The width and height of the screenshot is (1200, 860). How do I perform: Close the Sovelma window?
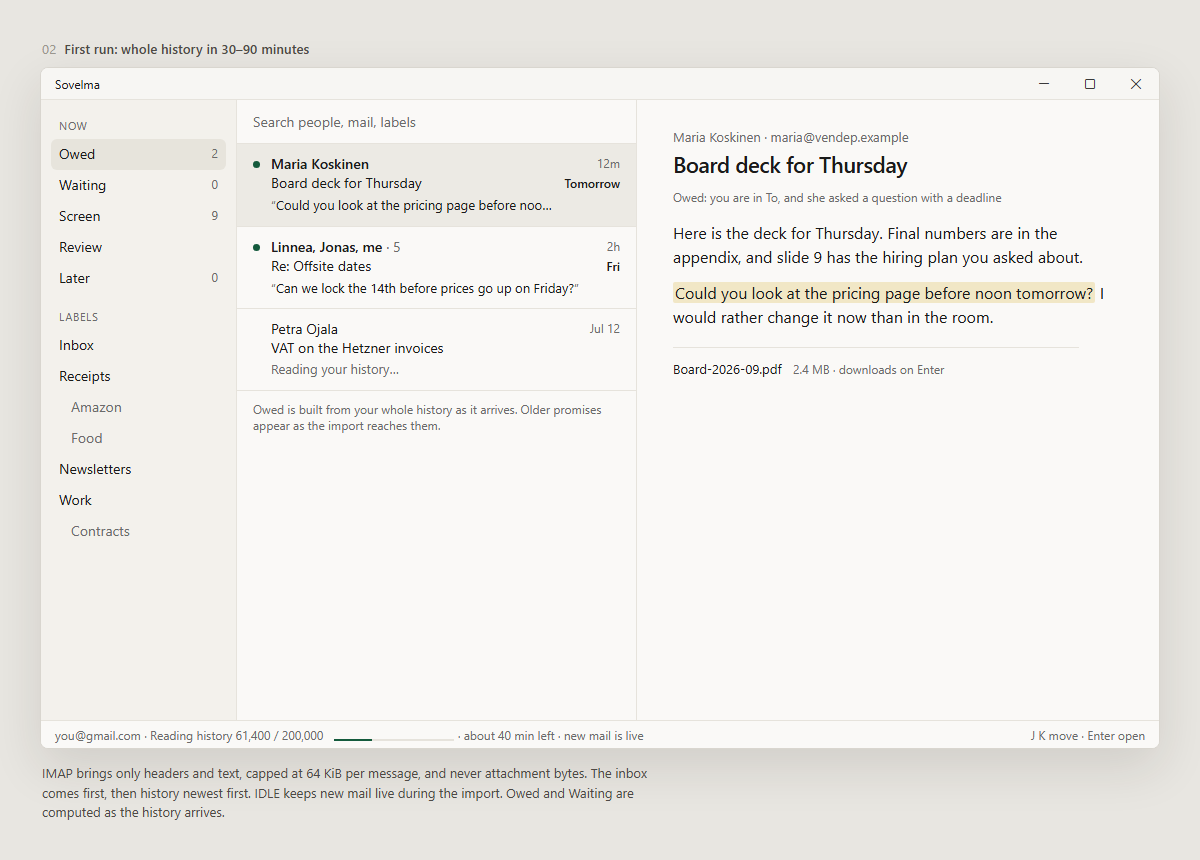coord(1136,84)
